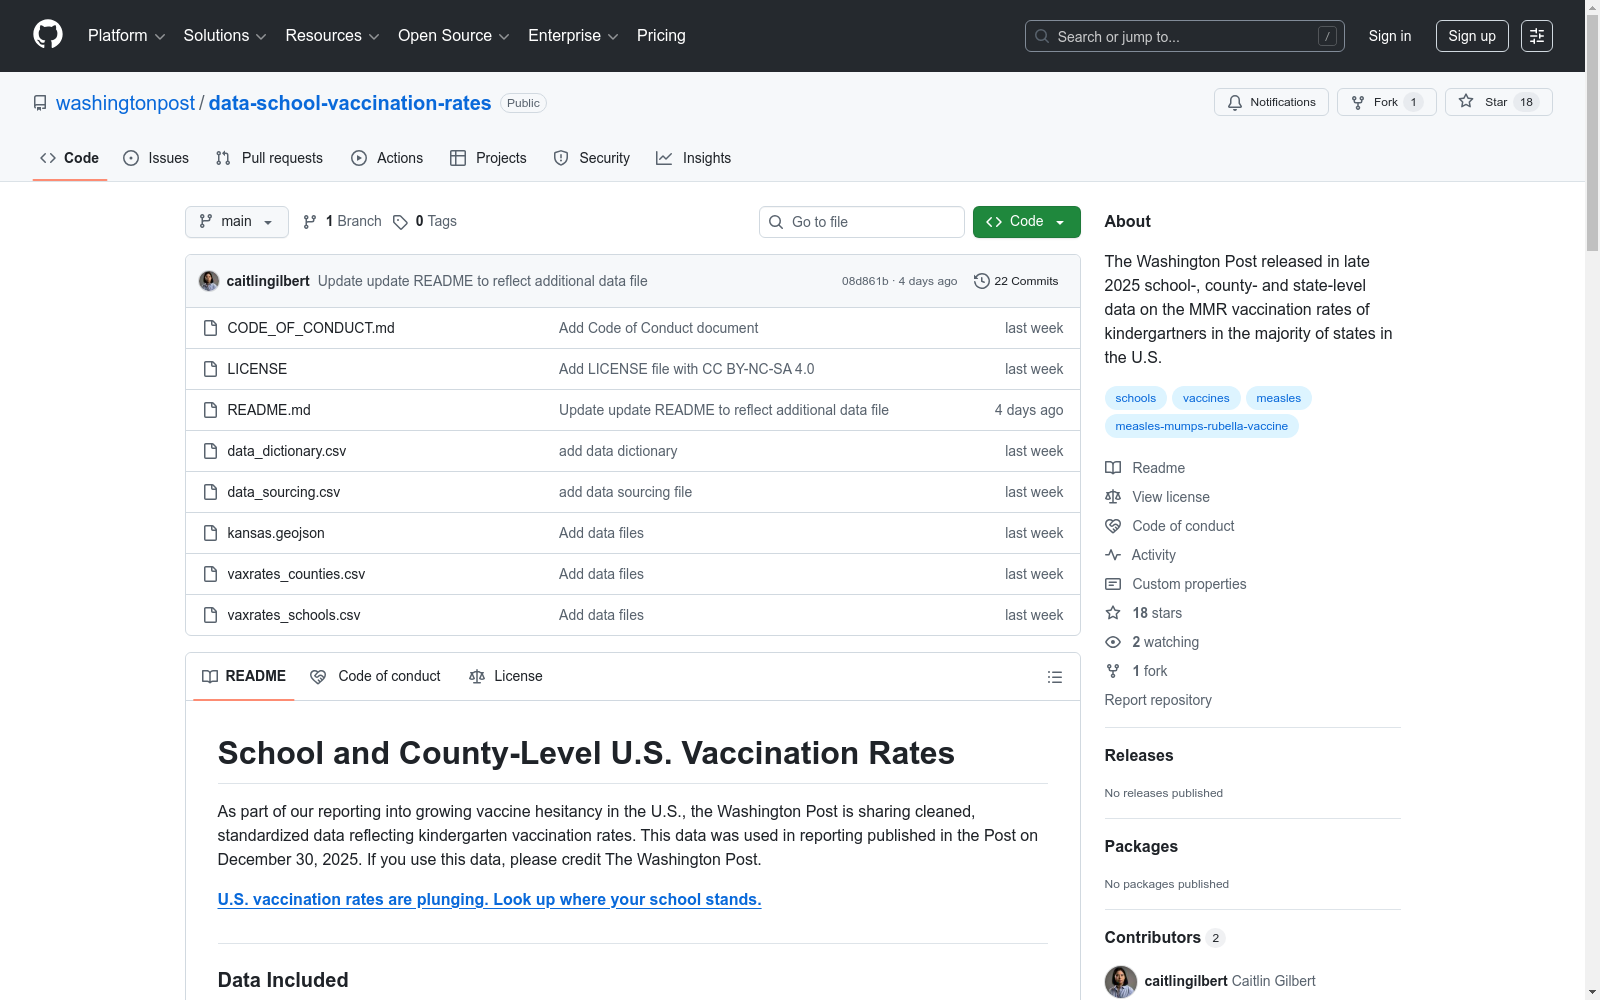The width and height of the screenshot is (1600, 1000).
Task: Switch to the Issues tab
Action: pyautogui.click(x=156, y=158)
